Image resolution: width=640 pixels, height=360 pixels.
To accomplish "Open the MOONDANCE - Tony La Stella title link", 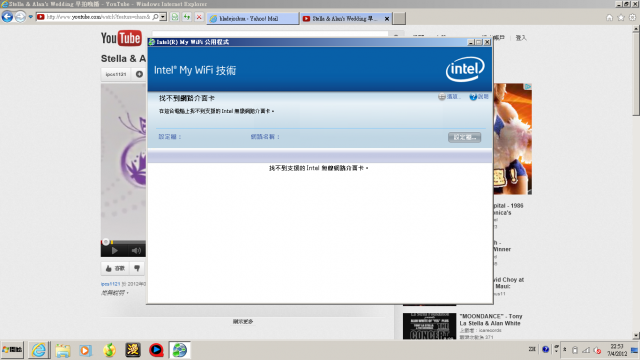I will [491, 320].
